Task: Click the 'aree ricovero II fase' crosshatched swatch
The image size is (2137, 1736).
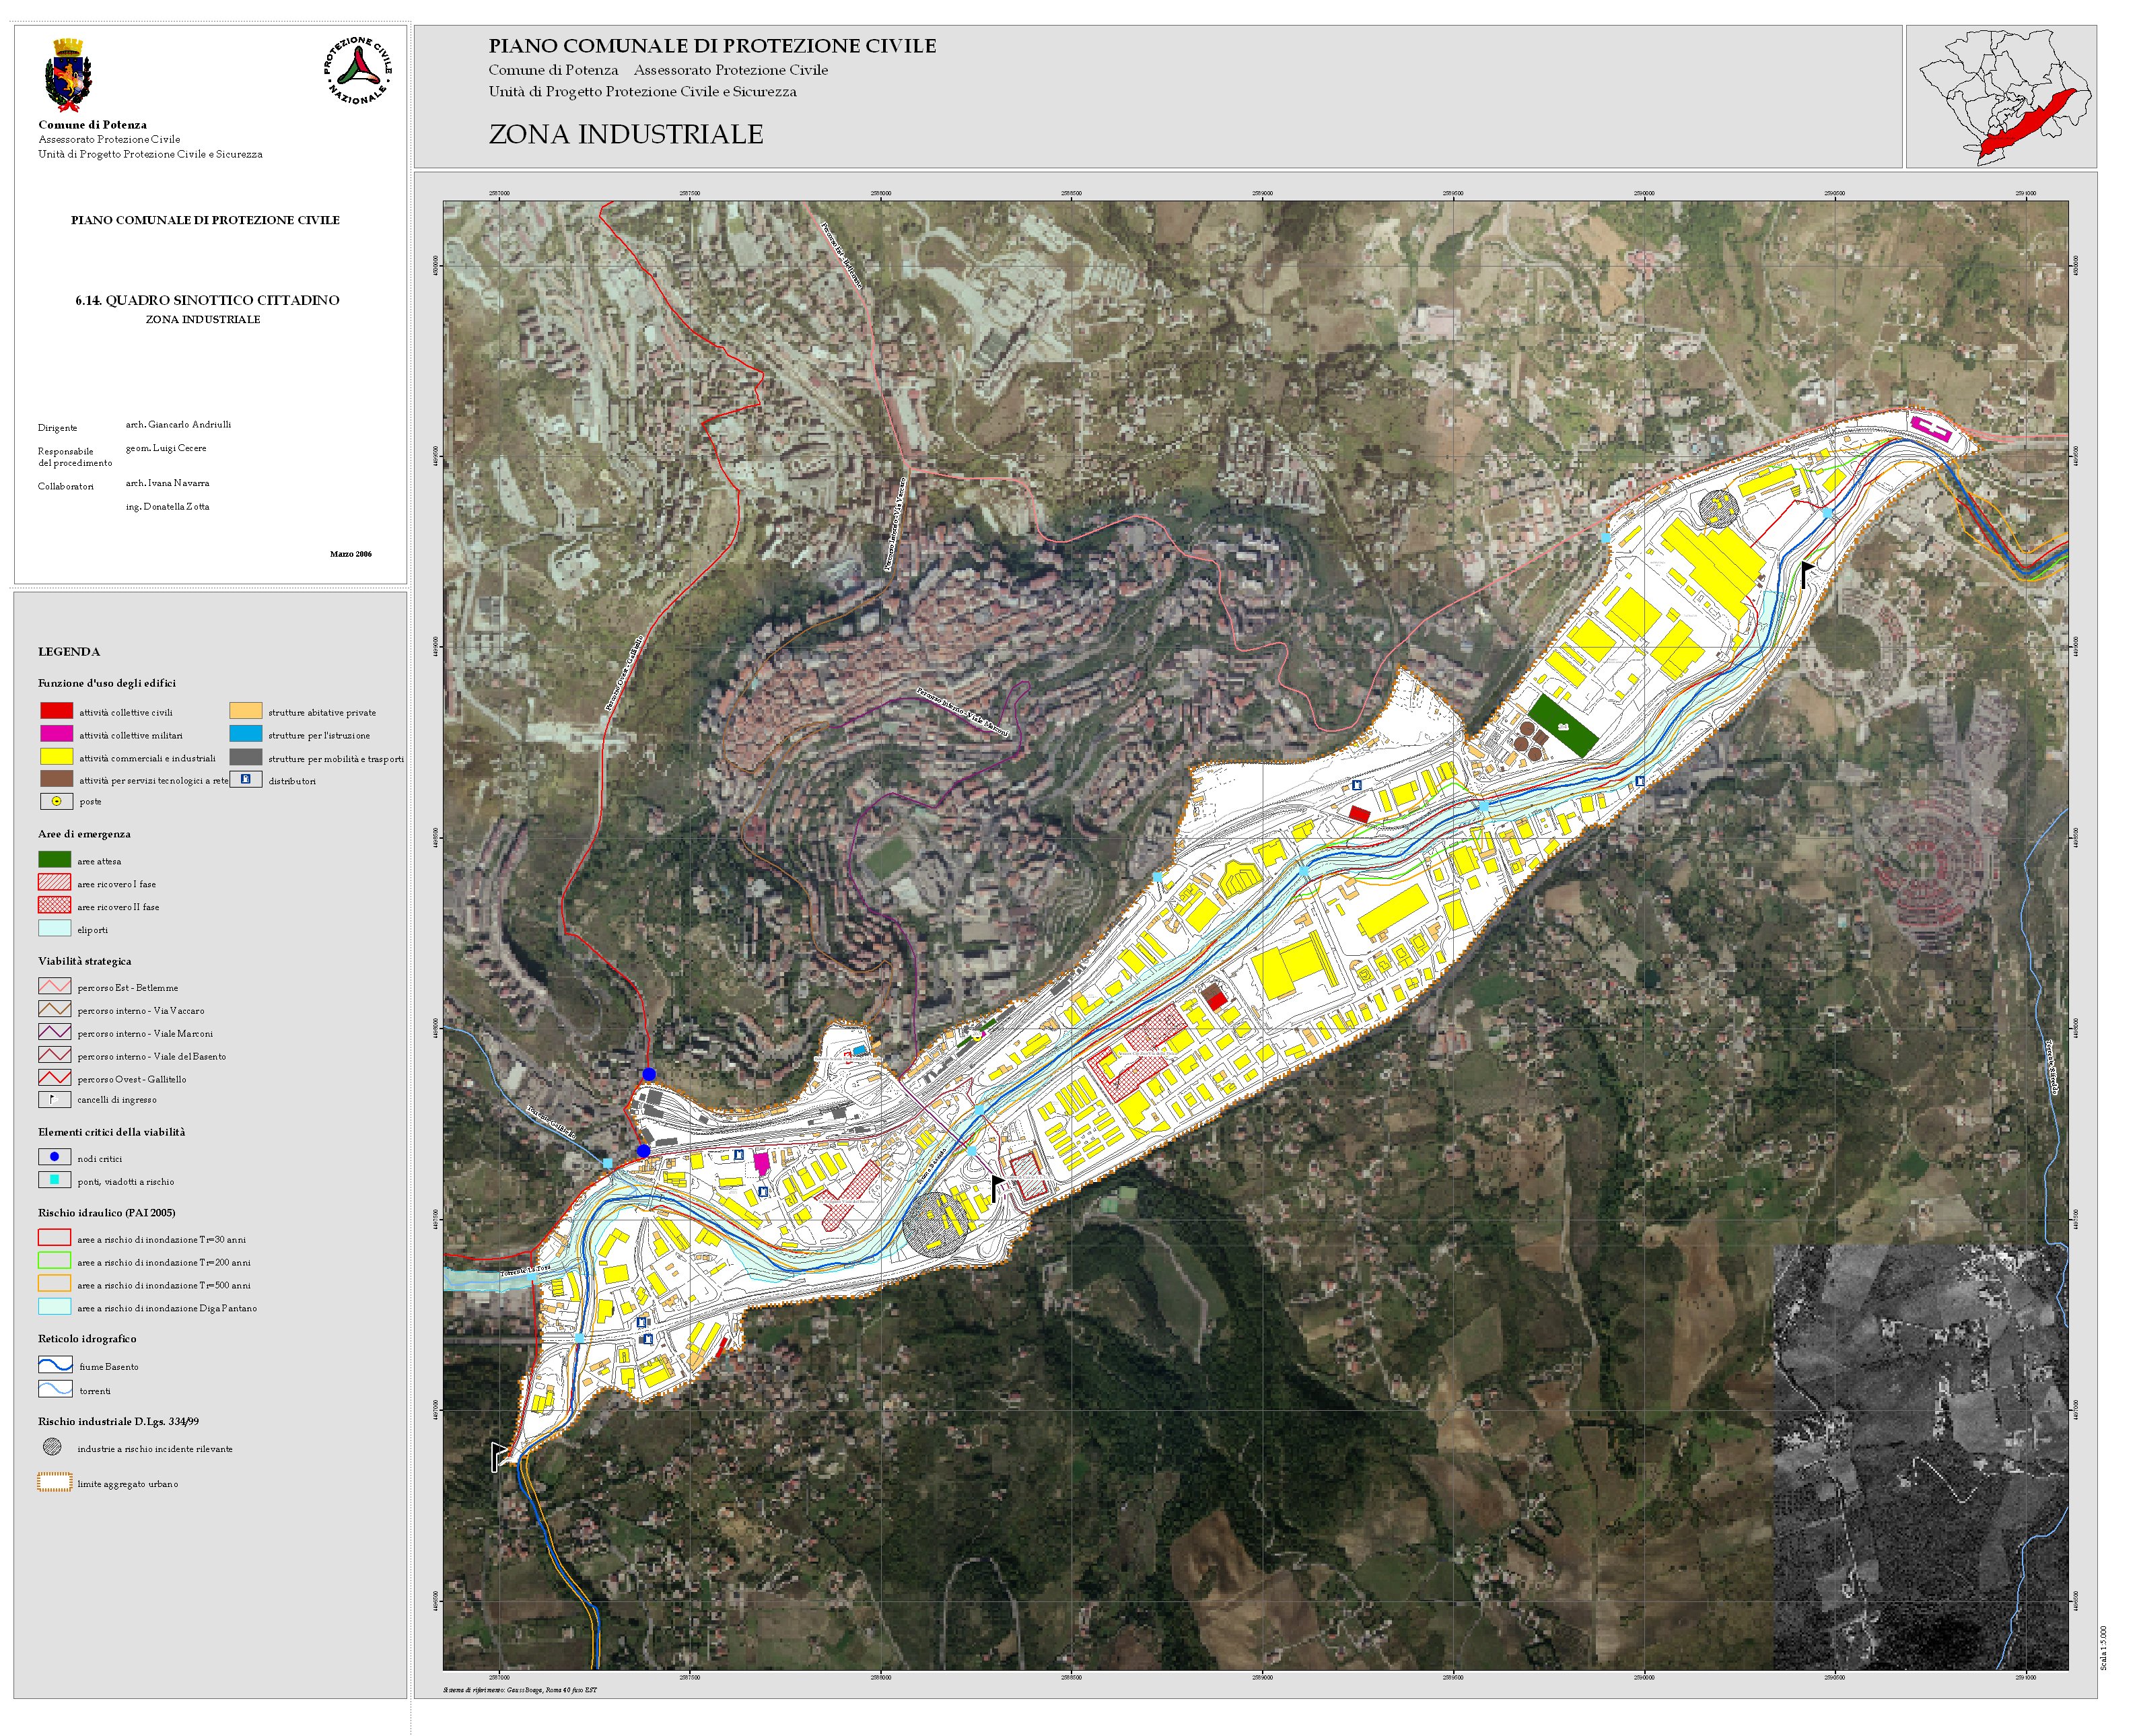Action: tap(54, 906)
